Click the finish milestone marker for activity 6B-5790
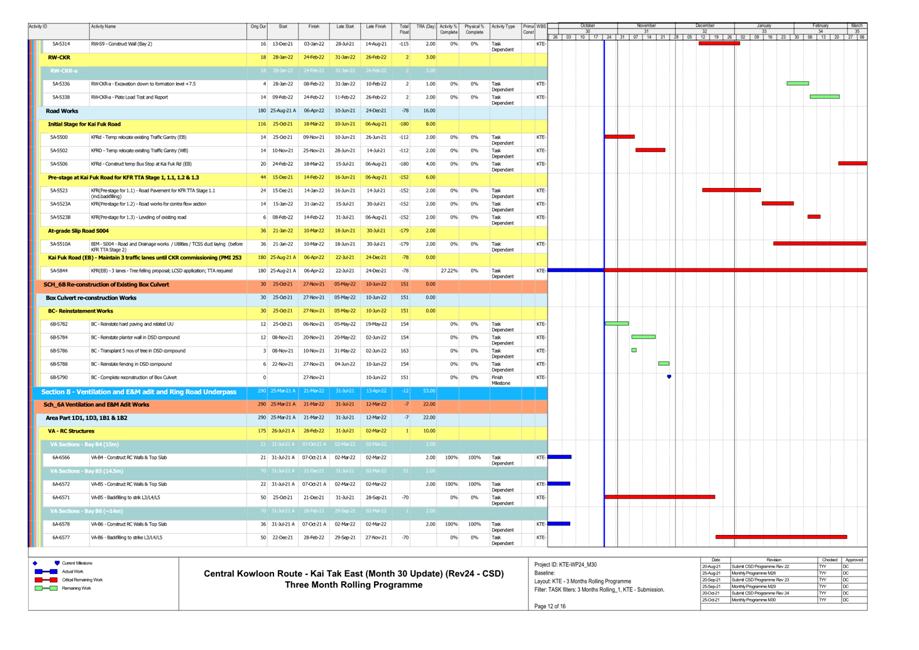 click(x=669, y=377)
